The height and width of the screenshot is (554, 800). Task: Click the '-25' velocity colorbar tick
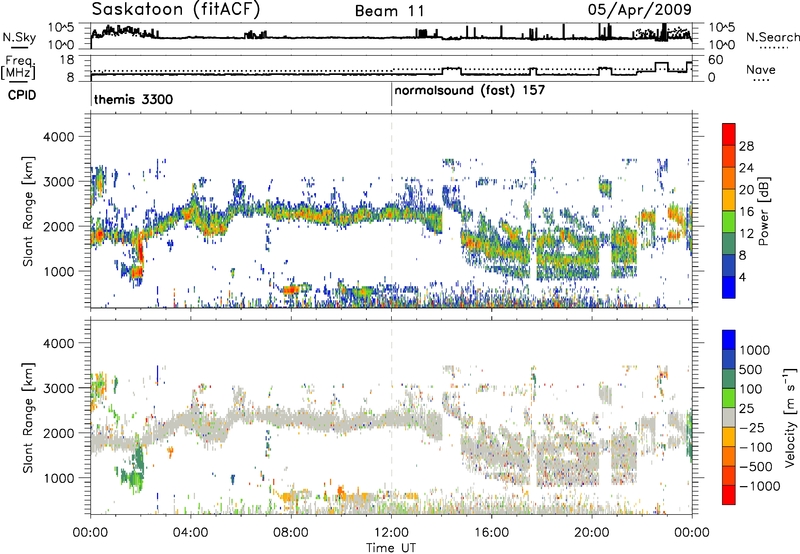coord(754,427)
